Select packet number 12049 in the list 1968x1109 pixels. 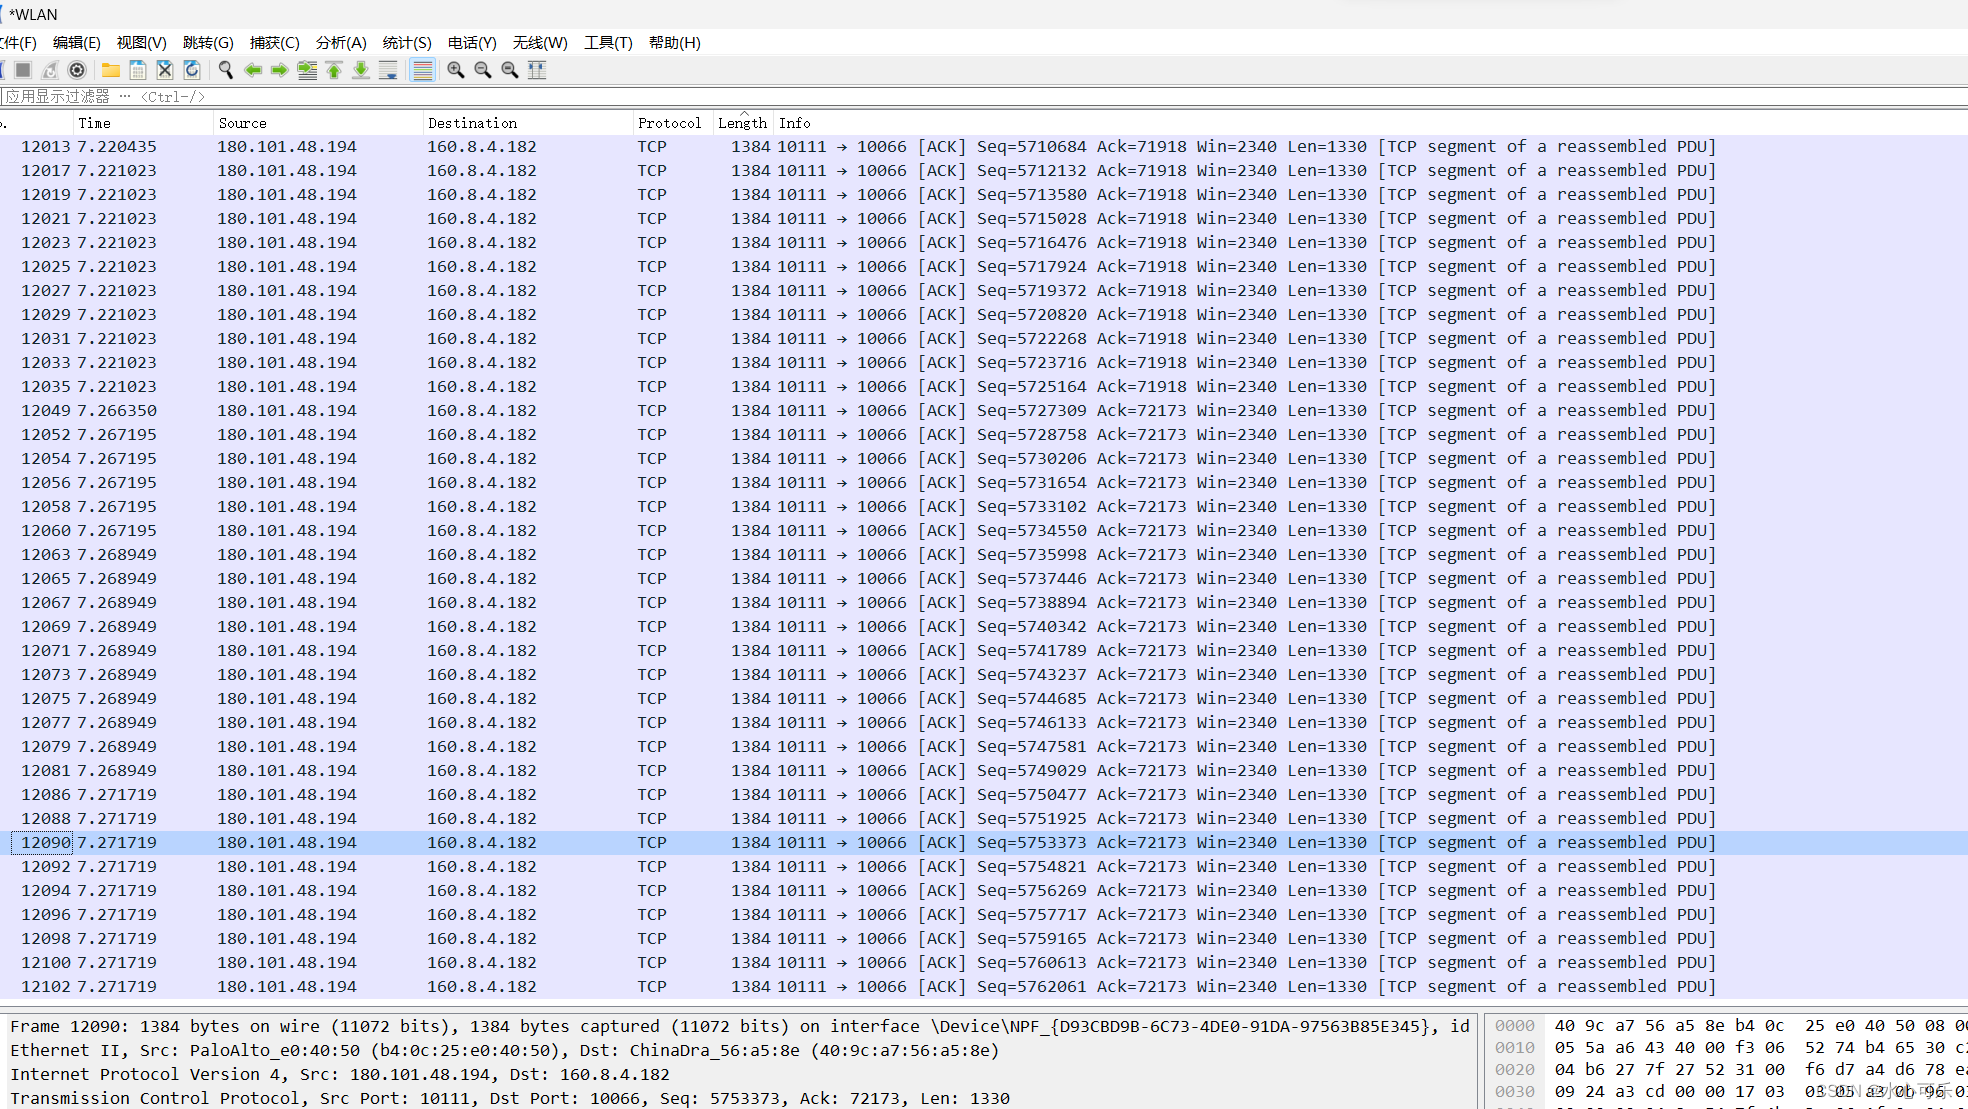(400, 410)
